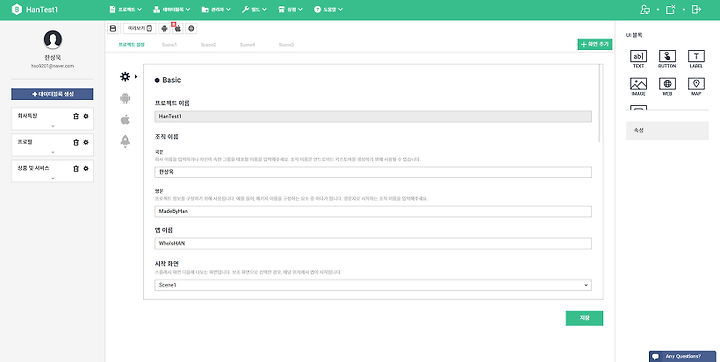Click the 속성 properties panel header
The width and height of the screenshot is (720, 362).
[x=667, y=130]
